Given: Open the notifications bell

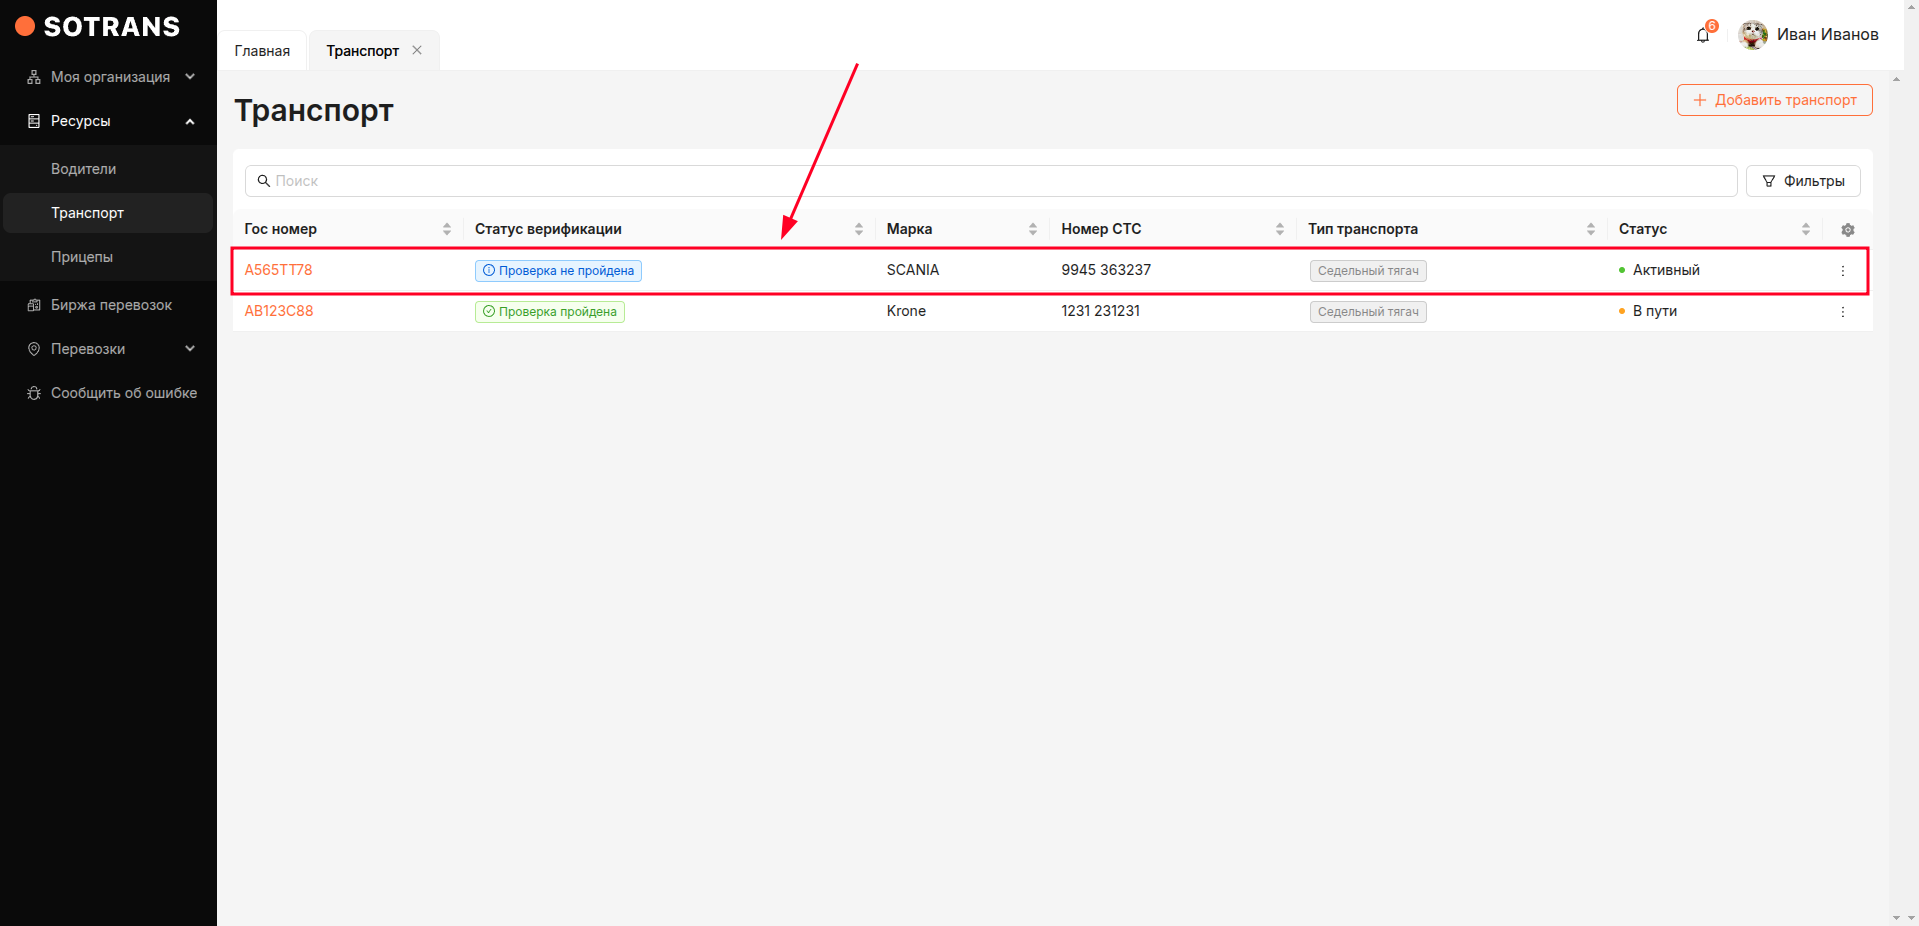Looking at the screenshot, I should (1703, 36).
